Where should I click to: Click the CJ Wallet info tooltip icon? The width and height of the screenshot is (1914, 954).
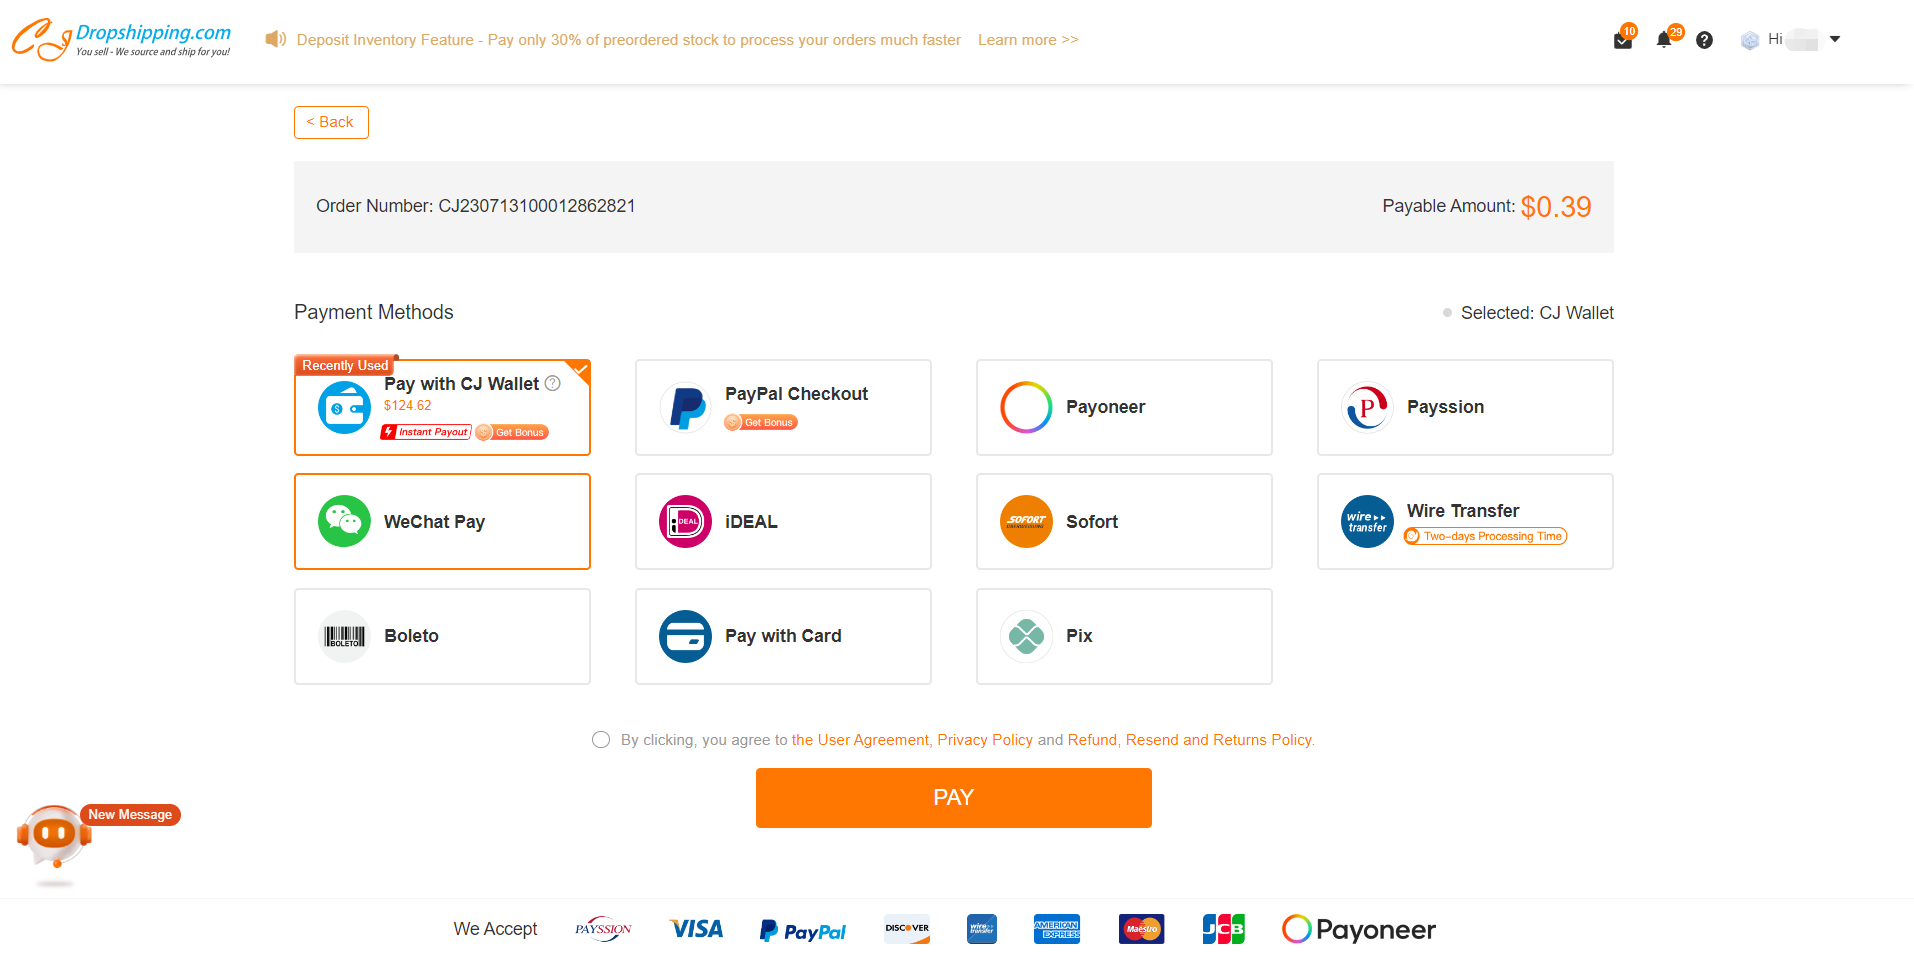[x=553, y=383]
